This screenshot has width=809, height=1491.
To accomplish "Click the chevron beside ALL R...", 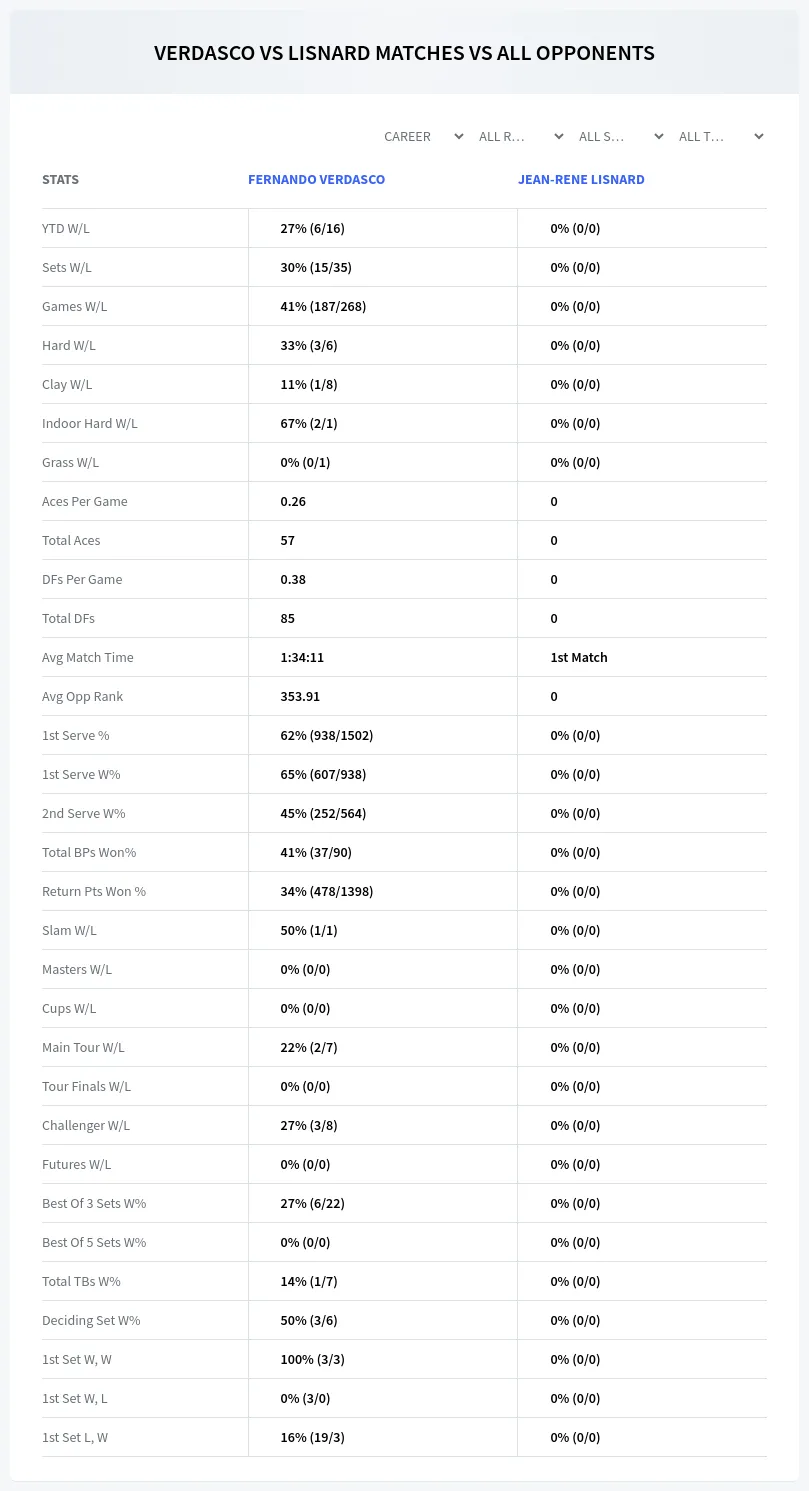I will click(x=558, y=136).
